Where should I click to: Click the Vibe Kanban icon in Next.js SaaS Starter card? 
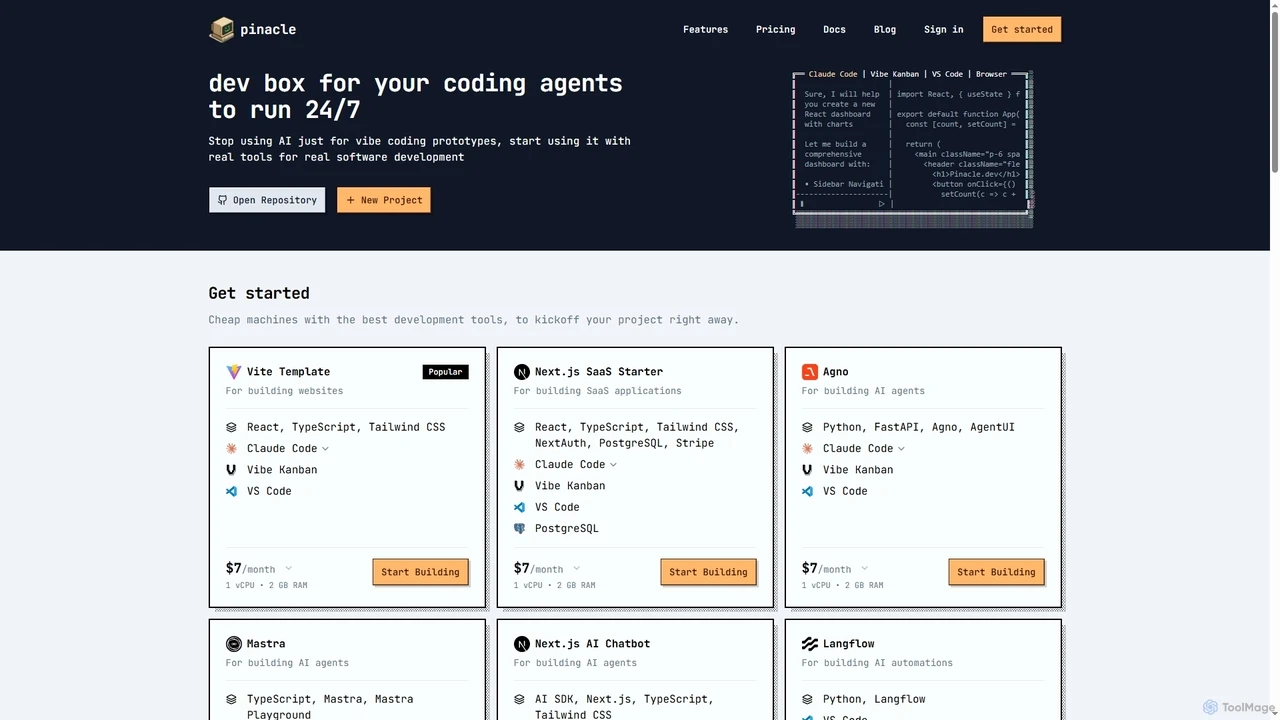[519, 486]
